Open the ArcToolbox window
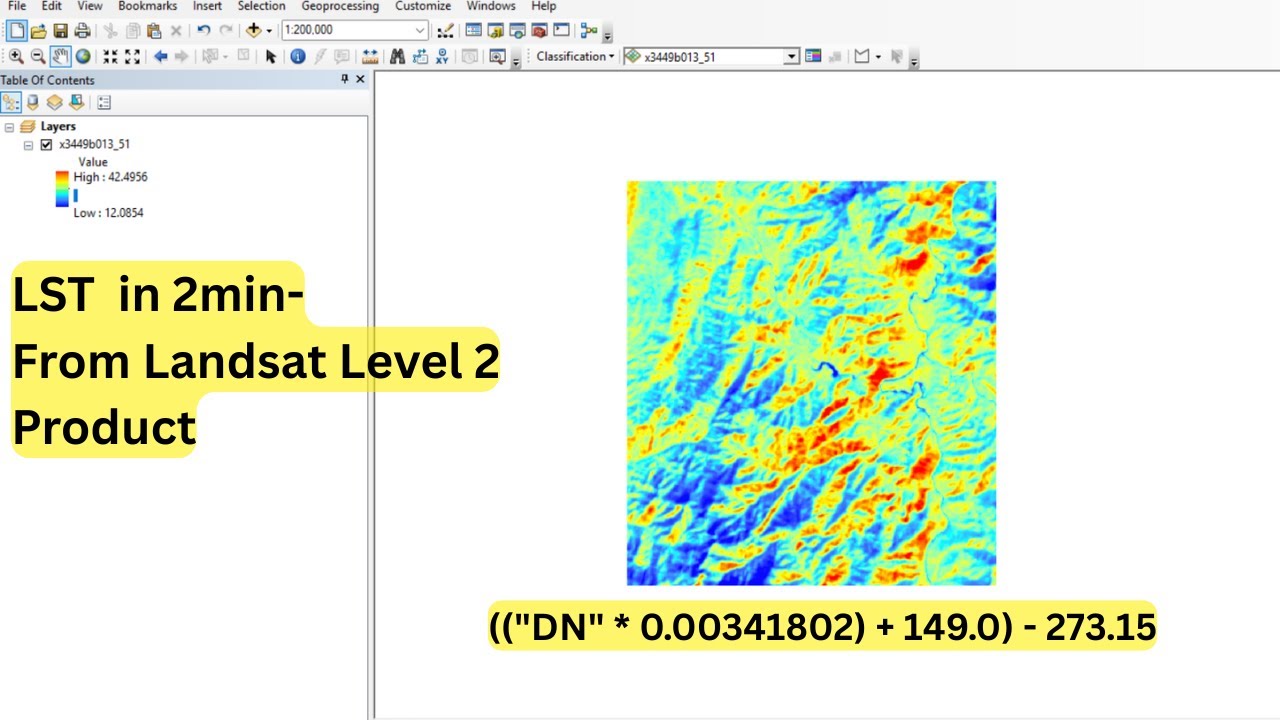Viewport: 1280px width, 720px height. [x=540, y=31]
